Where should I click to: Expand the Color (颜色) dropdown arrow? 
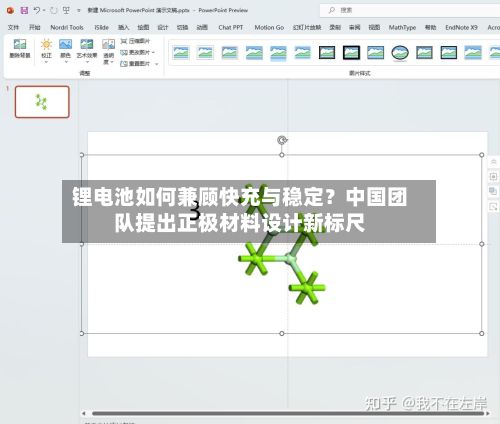pyautogui.click(x=66, y=62)
